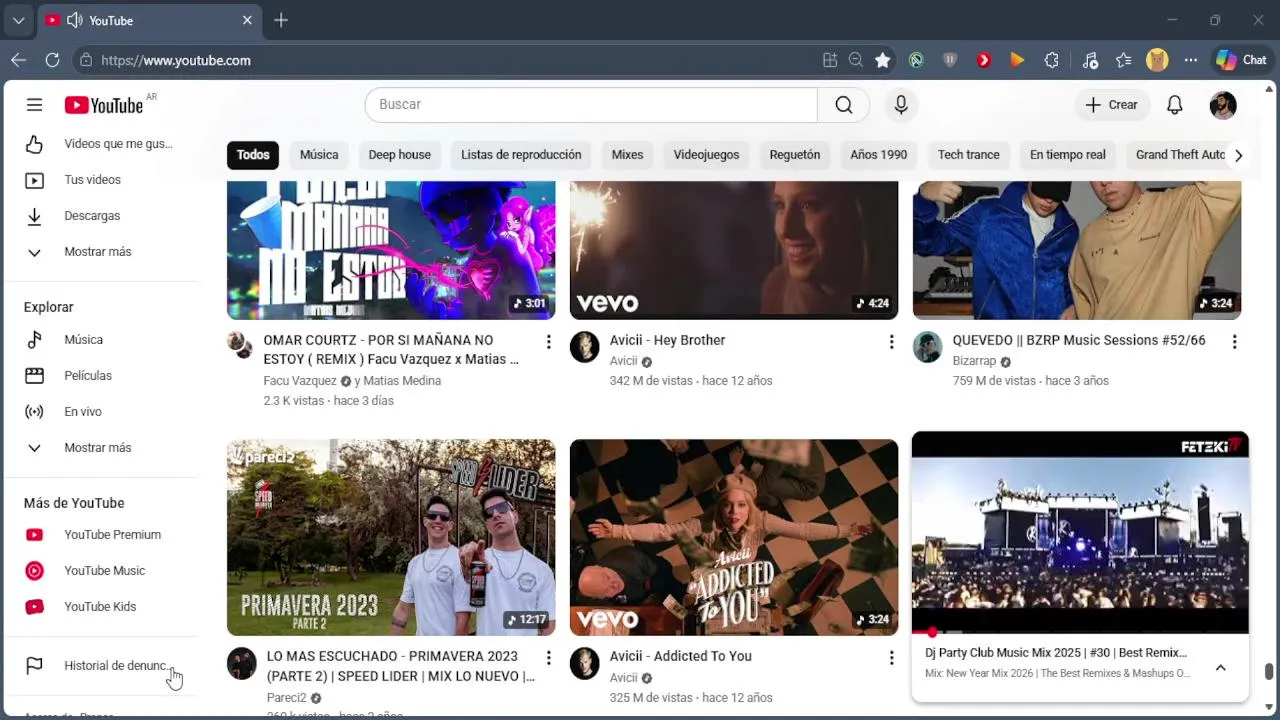Toggle muted tab speaker icon

click(74, 20)
